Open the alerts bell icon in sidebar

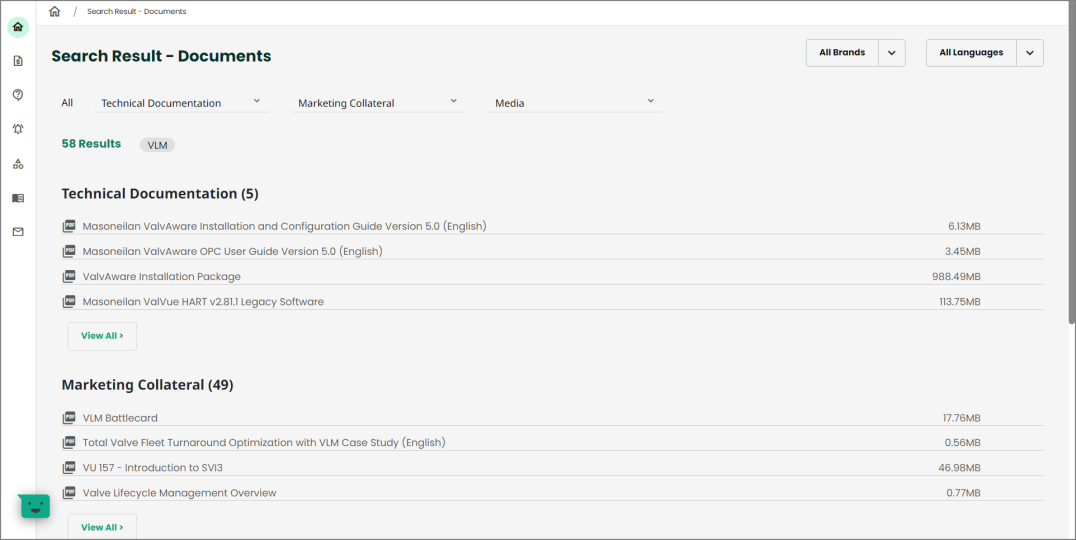(18, 129)
